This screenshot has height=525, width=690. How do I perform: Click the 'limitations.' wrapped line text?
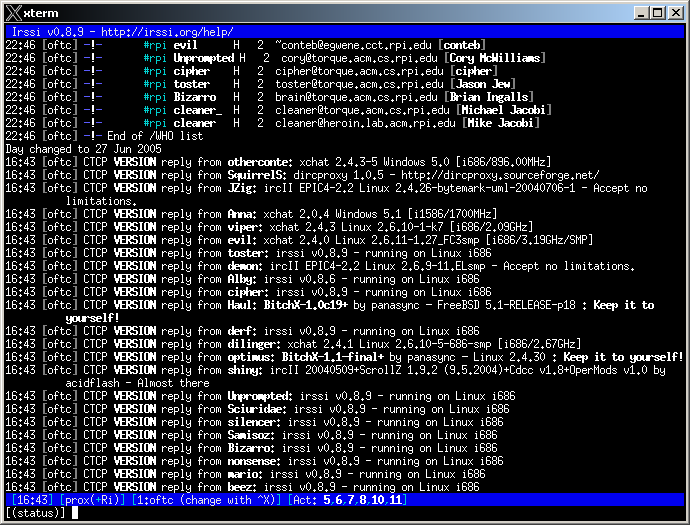click(101, 201)
